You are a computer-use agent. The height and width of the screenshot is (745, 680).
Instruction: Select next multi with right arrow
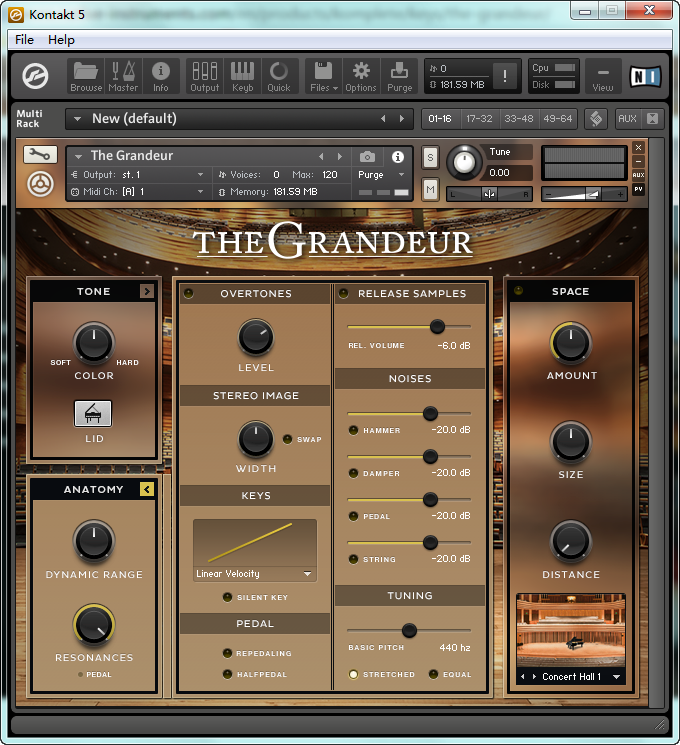[x=402, y=119]
